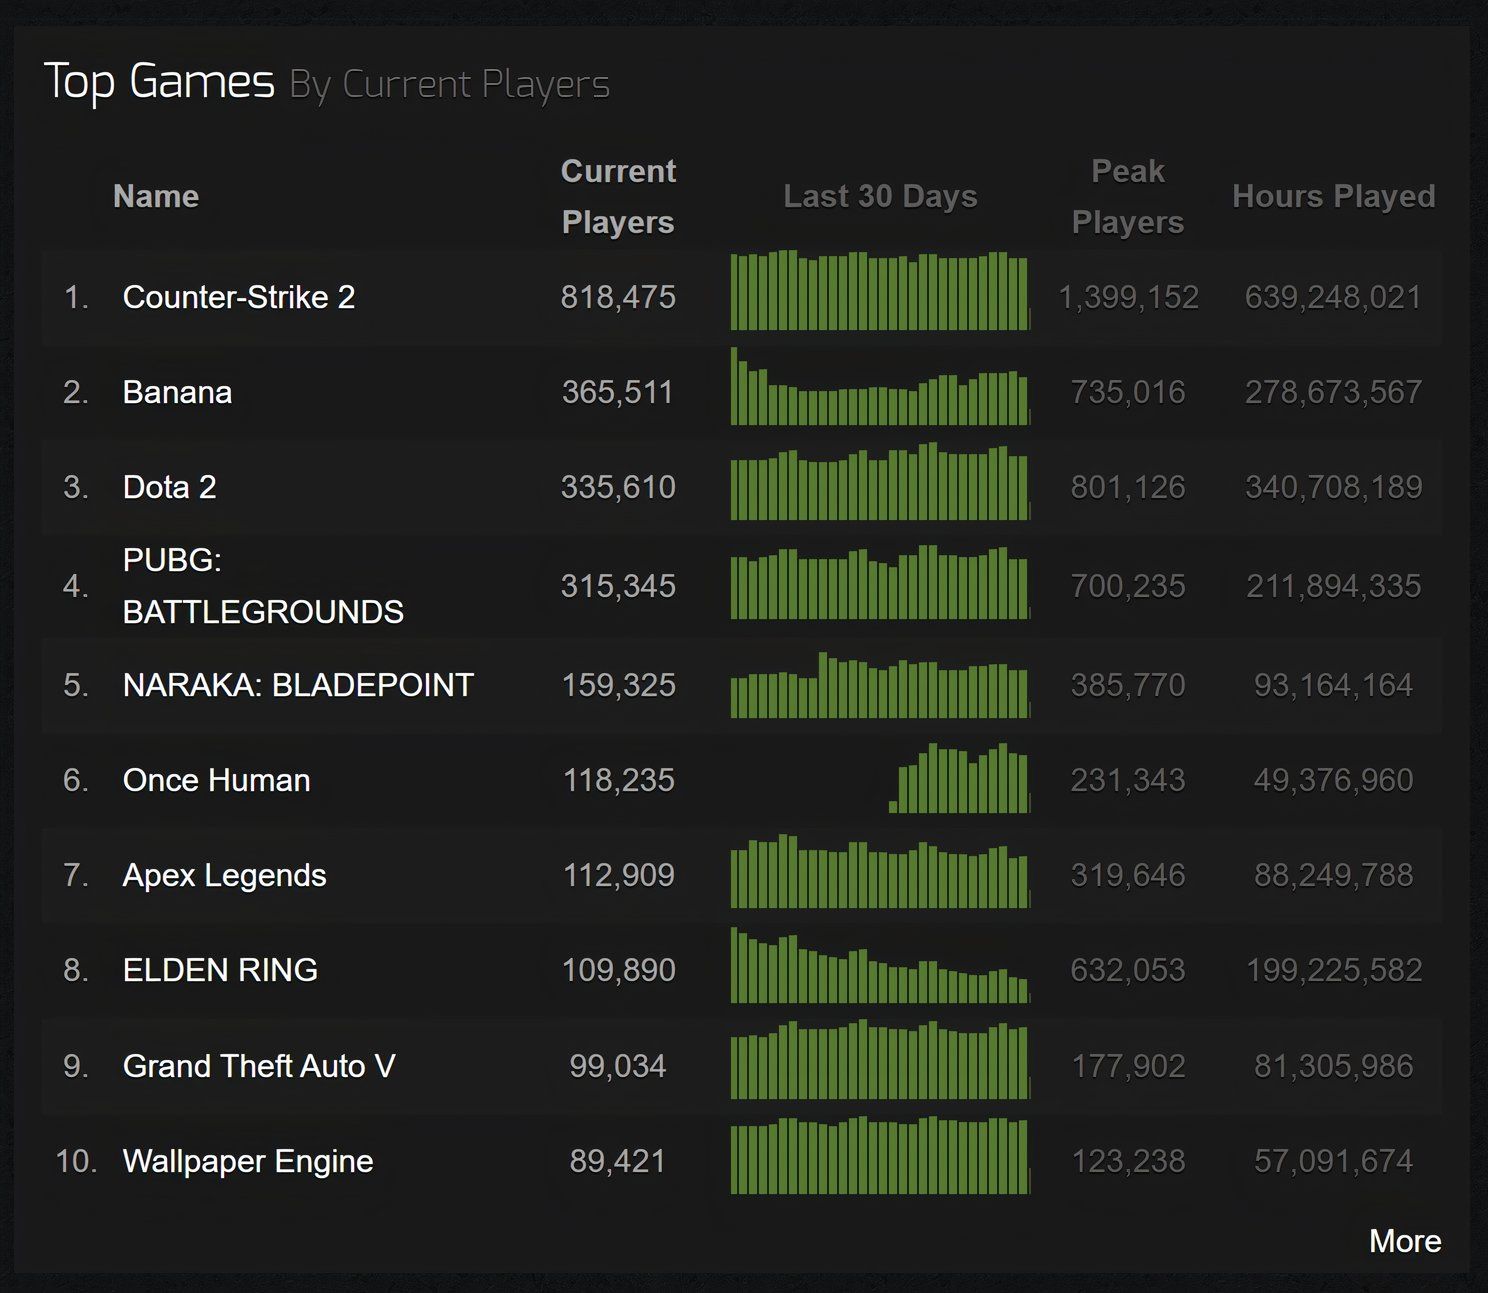The width and height of the screenshot is (1488, 1293).
Task: Click the Once Human 30-day bar chart
Action: point(958,780)
